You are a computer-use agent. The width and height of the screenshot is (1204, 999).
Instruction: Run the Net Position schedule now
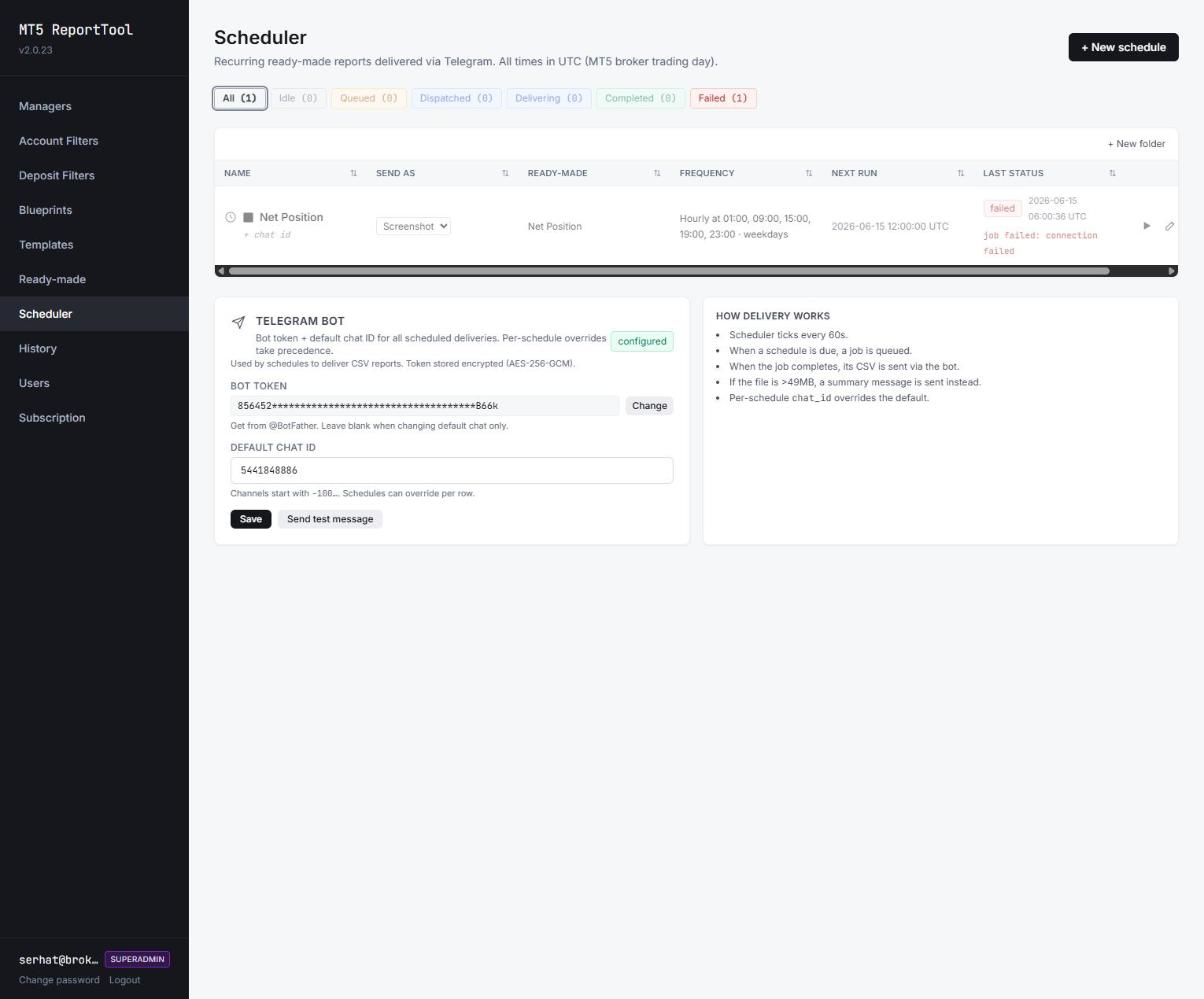point(1147,226)
